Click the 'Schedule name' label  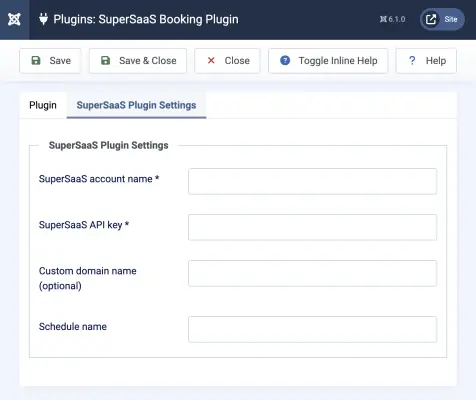point(73,327)
